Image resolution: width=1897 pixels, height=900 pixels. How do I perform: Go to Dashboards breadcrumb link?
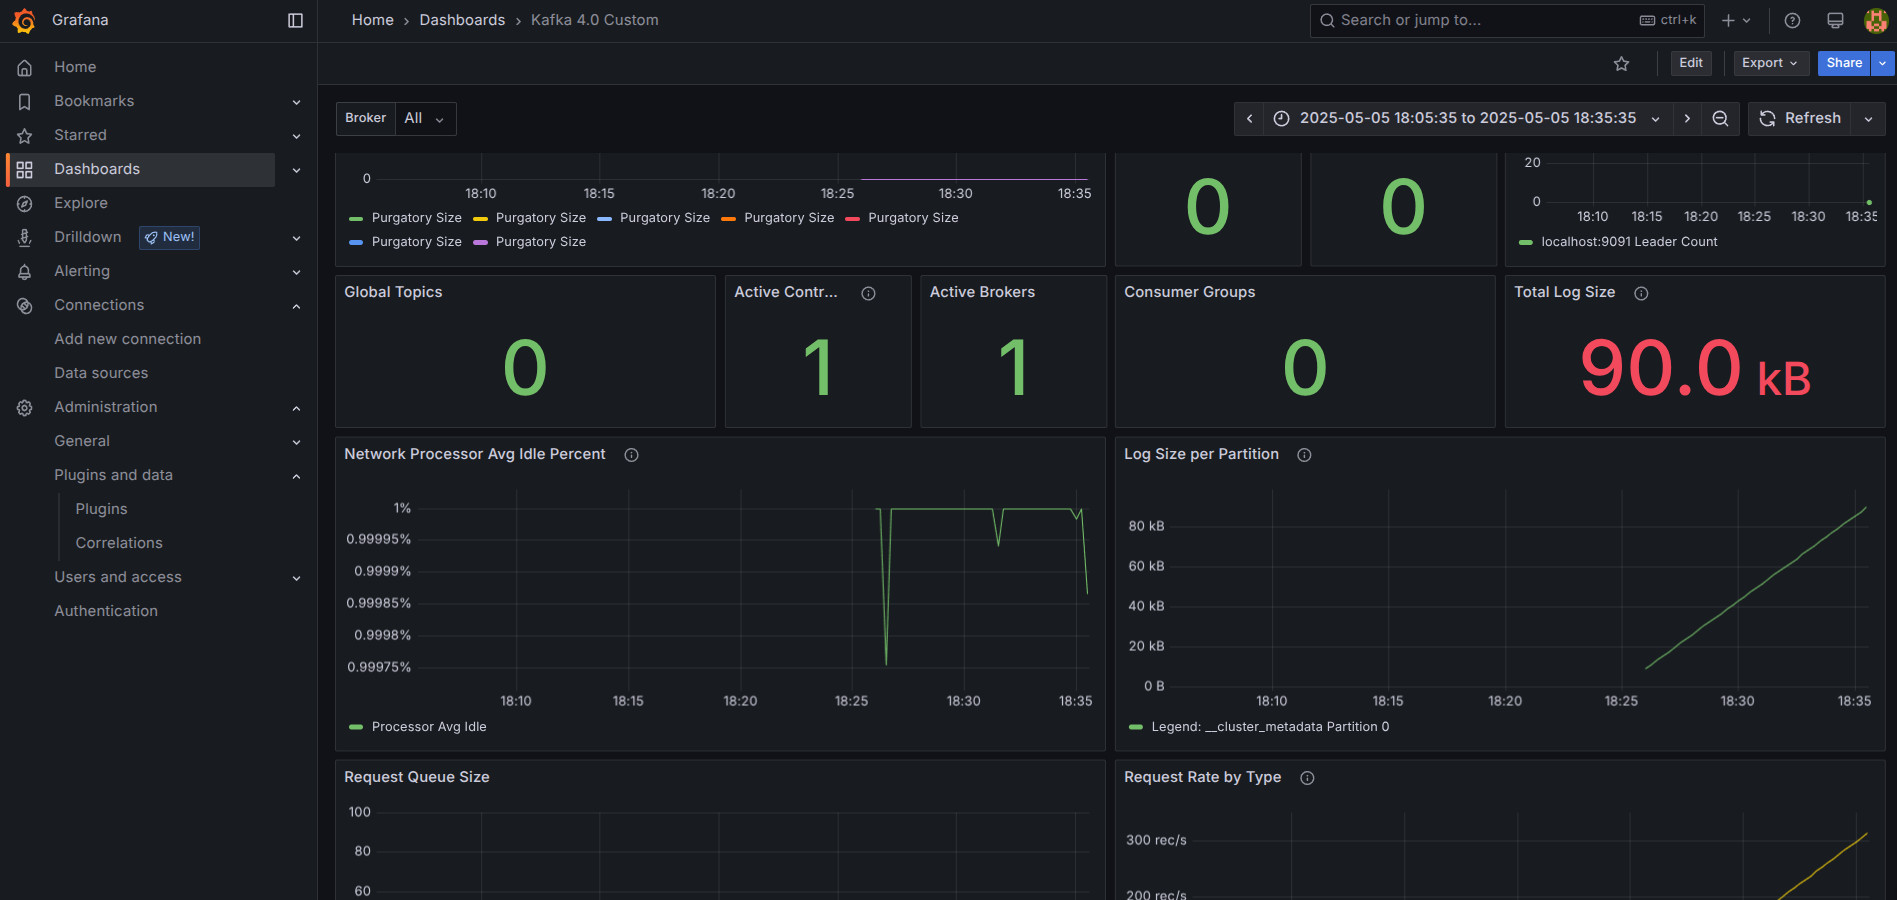point(462,20)
